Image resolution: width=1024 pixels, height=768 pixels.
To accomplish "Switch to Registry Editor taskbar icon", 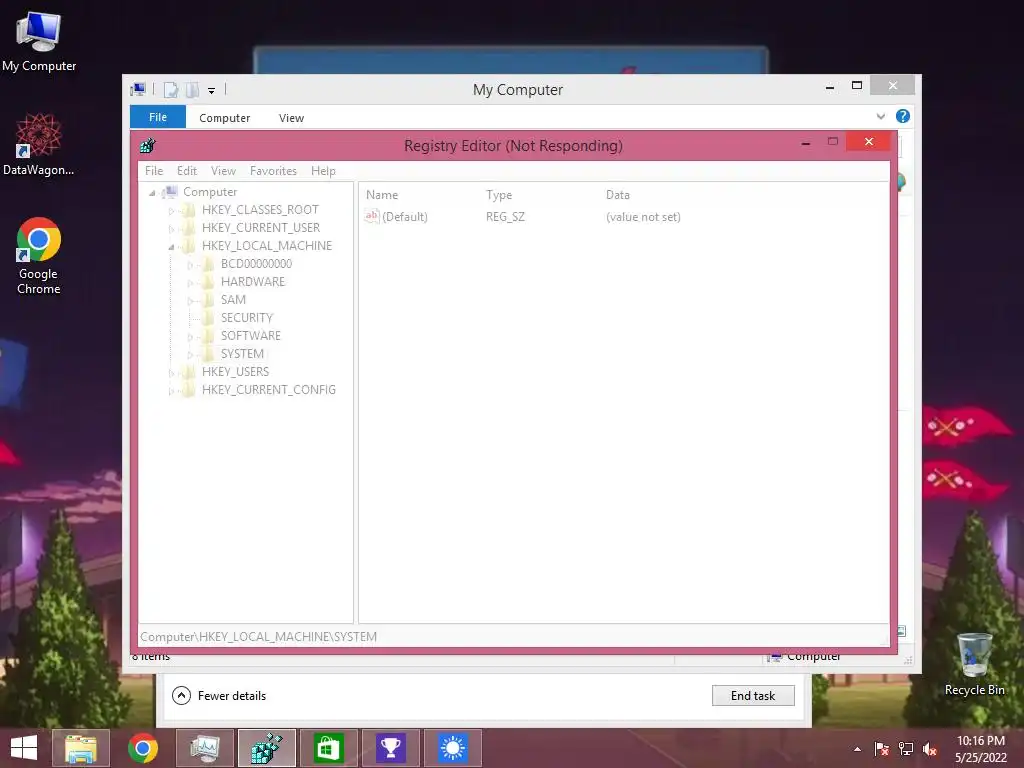I will (x=266, y=748).
